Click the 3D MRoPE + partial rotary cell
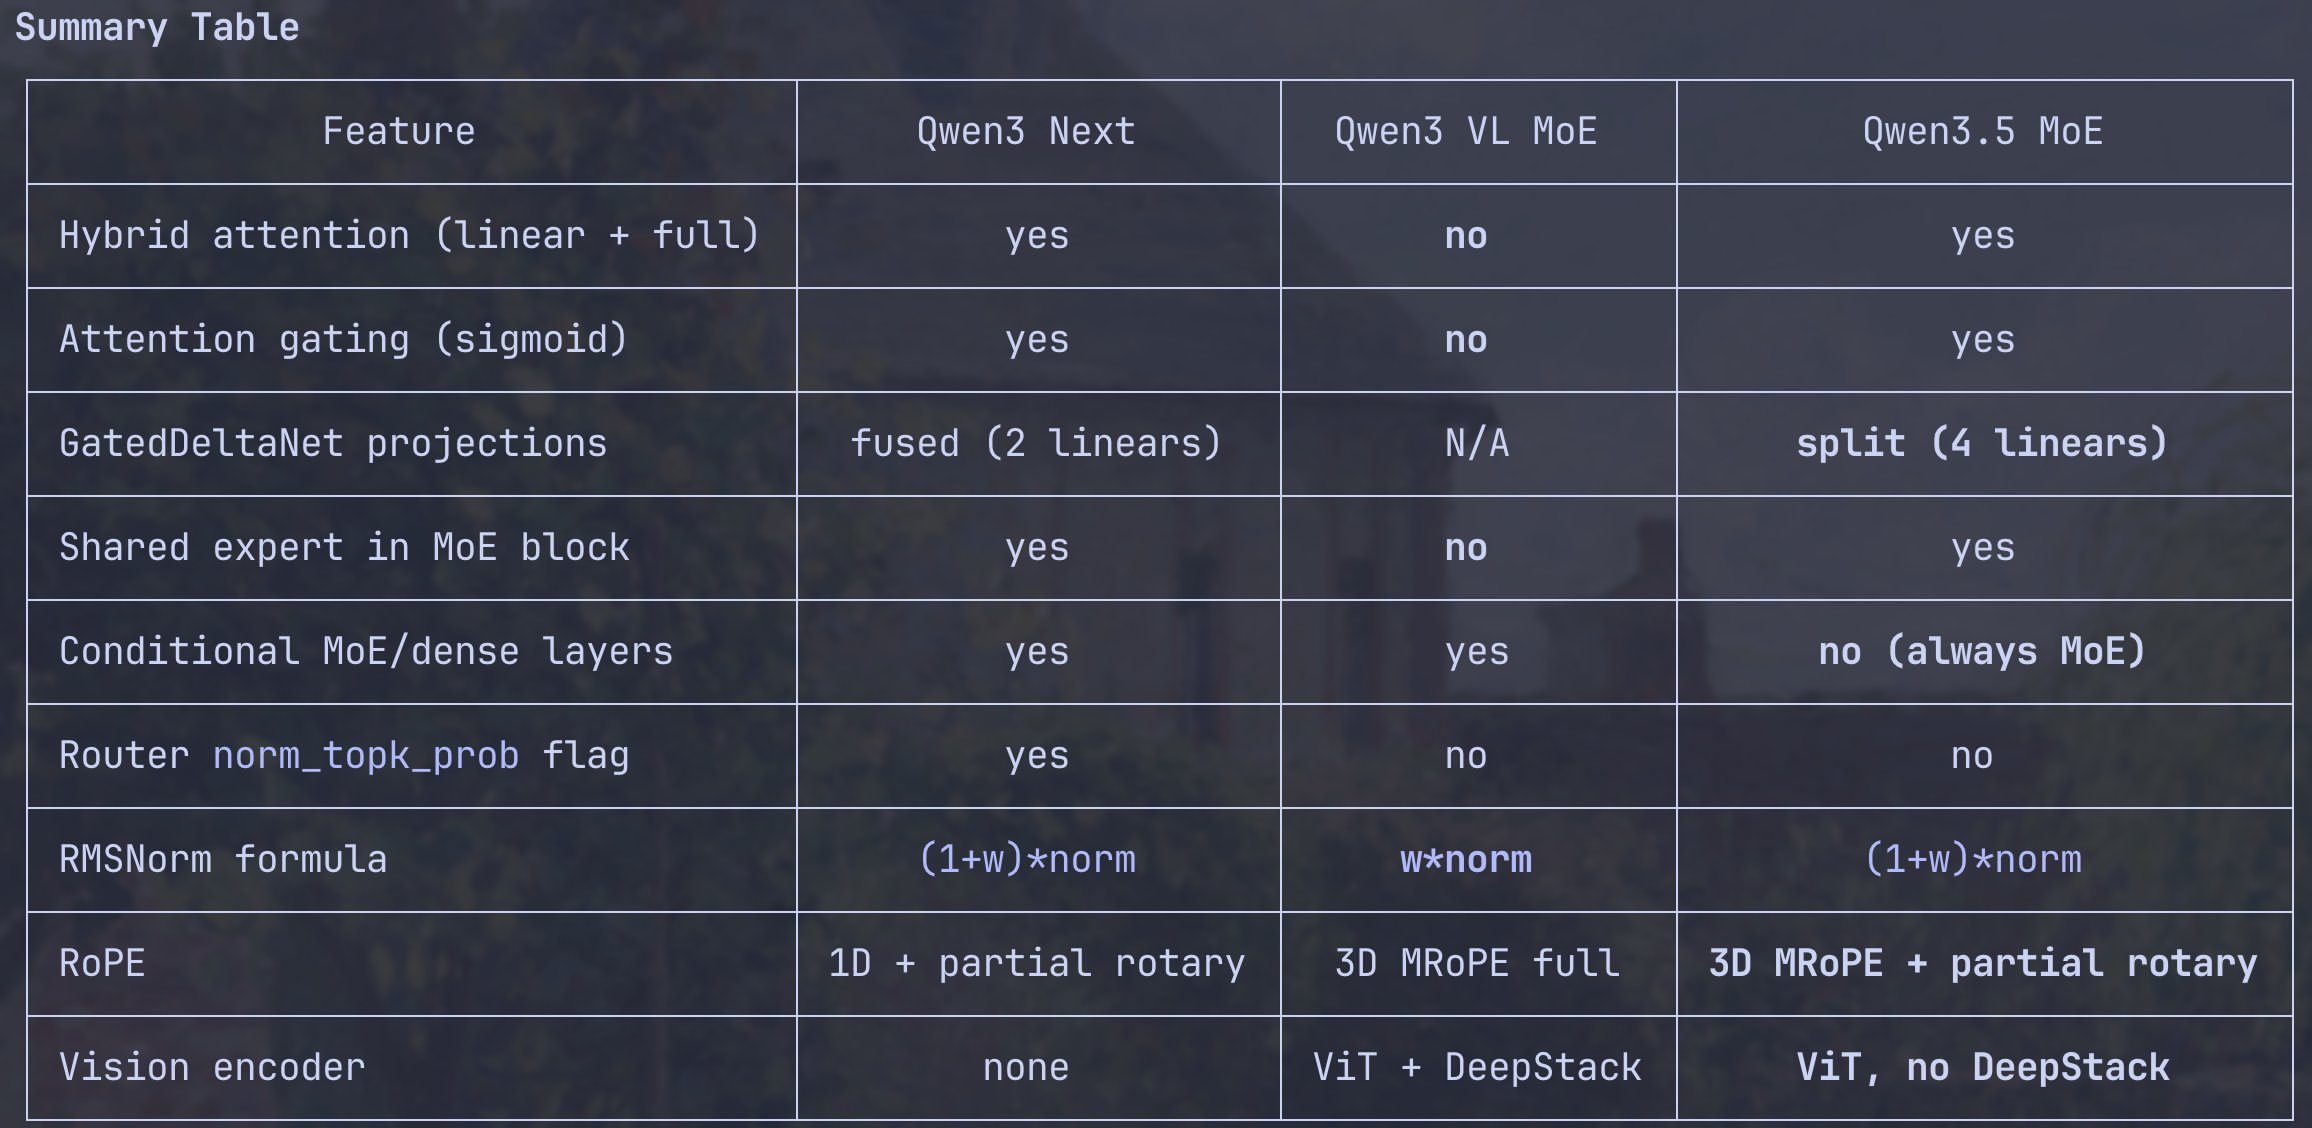 [1982, 963]
